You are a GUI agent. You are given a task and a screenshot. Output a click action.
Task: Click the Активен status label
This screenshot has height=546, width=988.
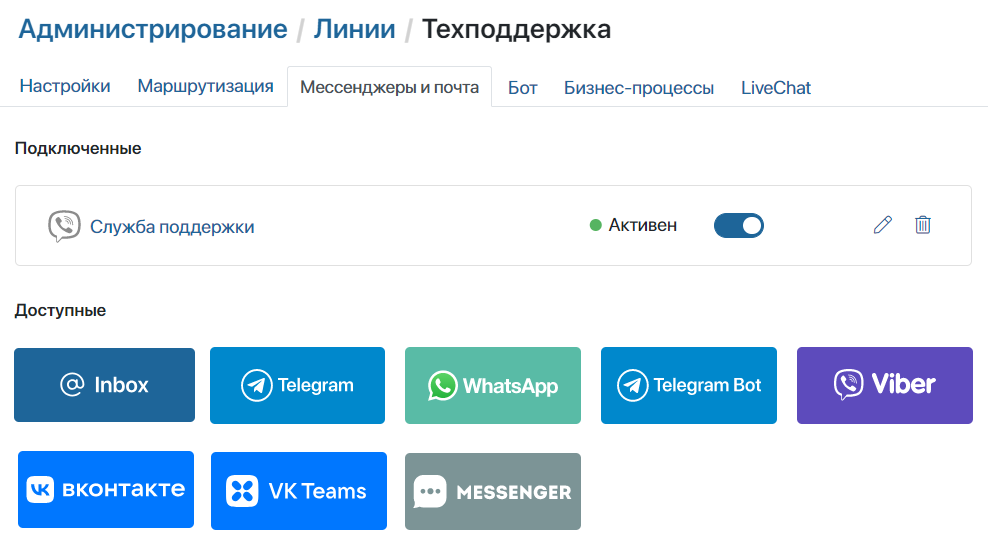pos(642,225)
